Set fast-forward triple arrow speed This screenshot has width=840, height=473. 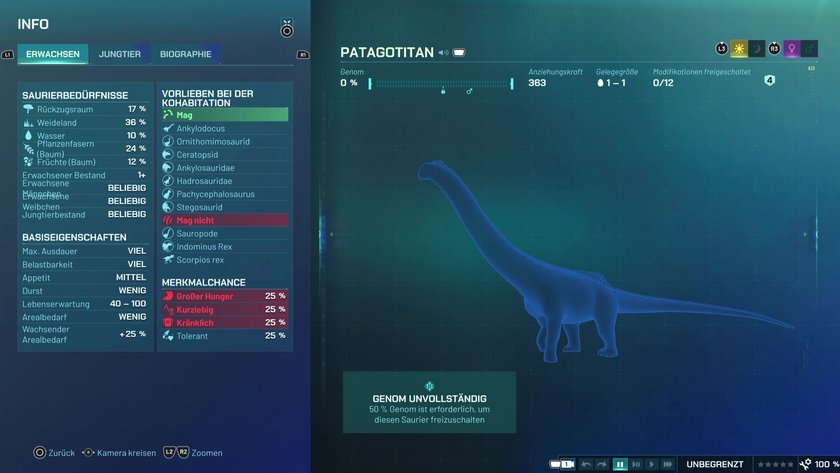(668, 464)
